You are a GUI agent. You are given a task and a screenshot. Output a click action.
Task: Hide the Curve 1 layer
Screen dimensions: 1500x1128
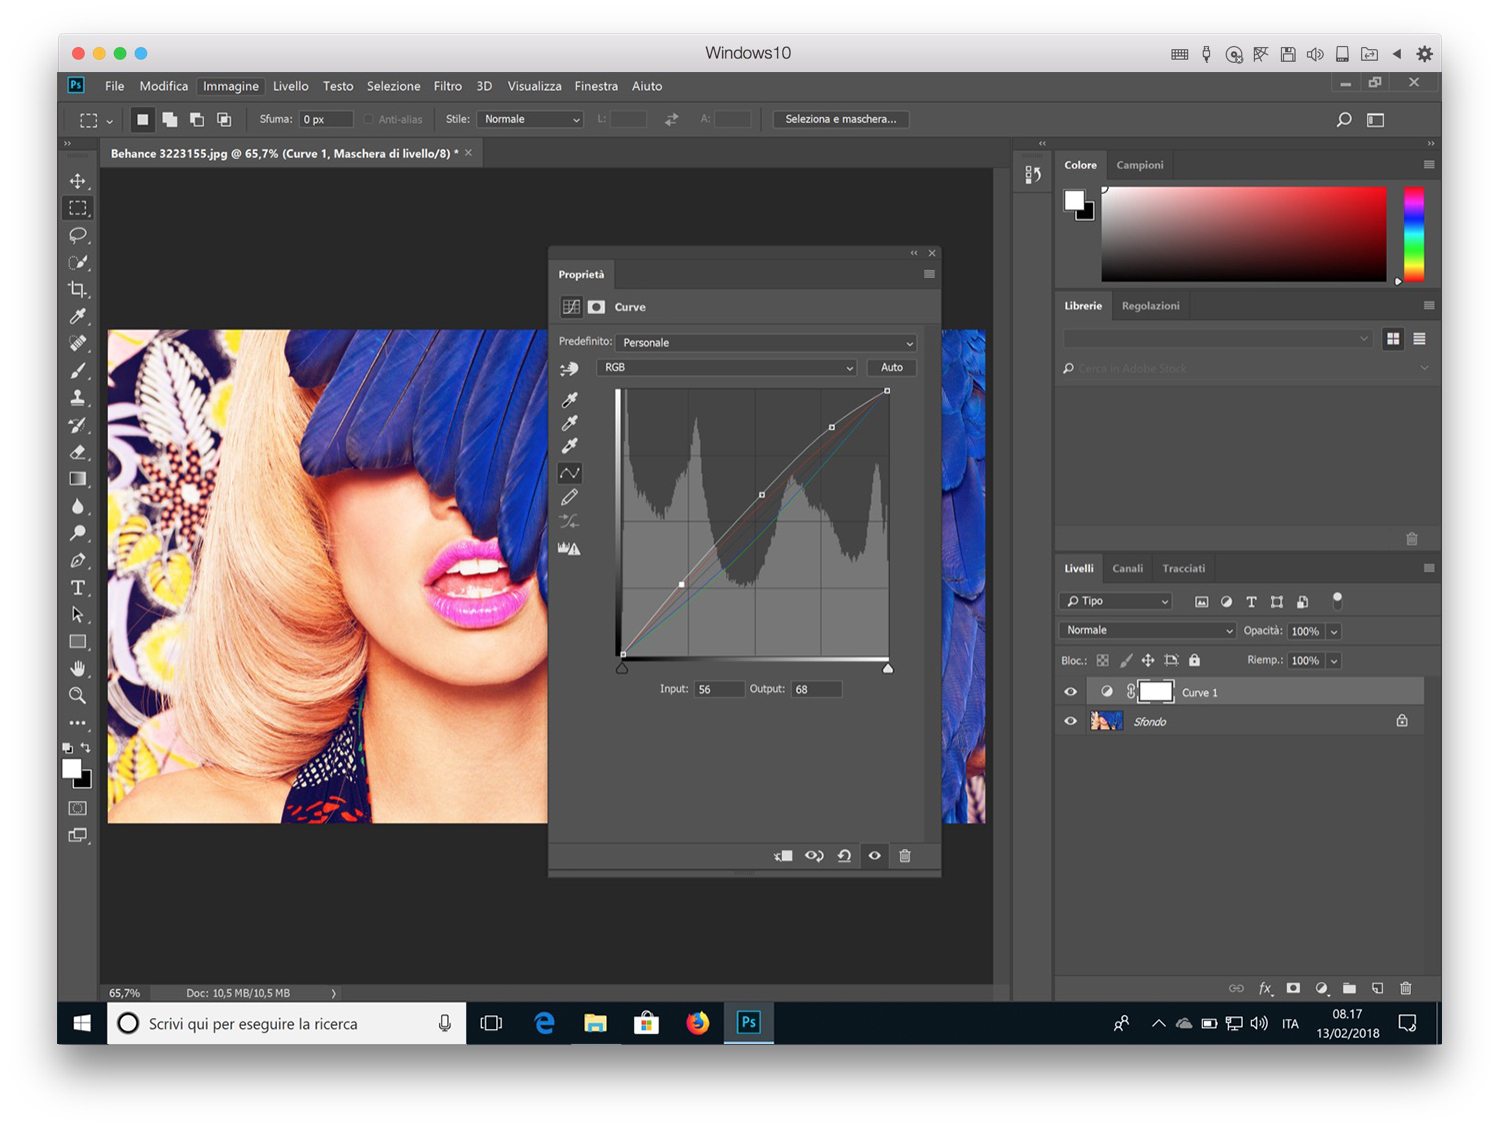pyautogui.click(x=1071, y=692)
